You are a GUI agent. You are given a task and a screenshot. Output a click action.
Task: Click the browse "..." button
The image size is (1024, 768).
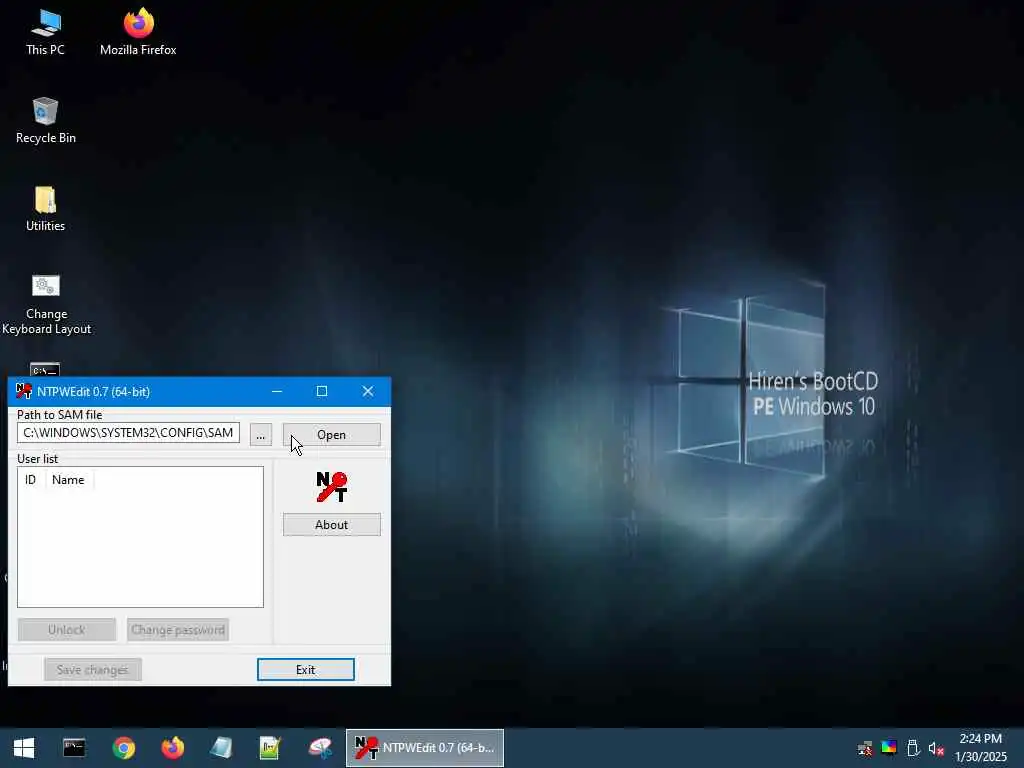tap(261, 435)
